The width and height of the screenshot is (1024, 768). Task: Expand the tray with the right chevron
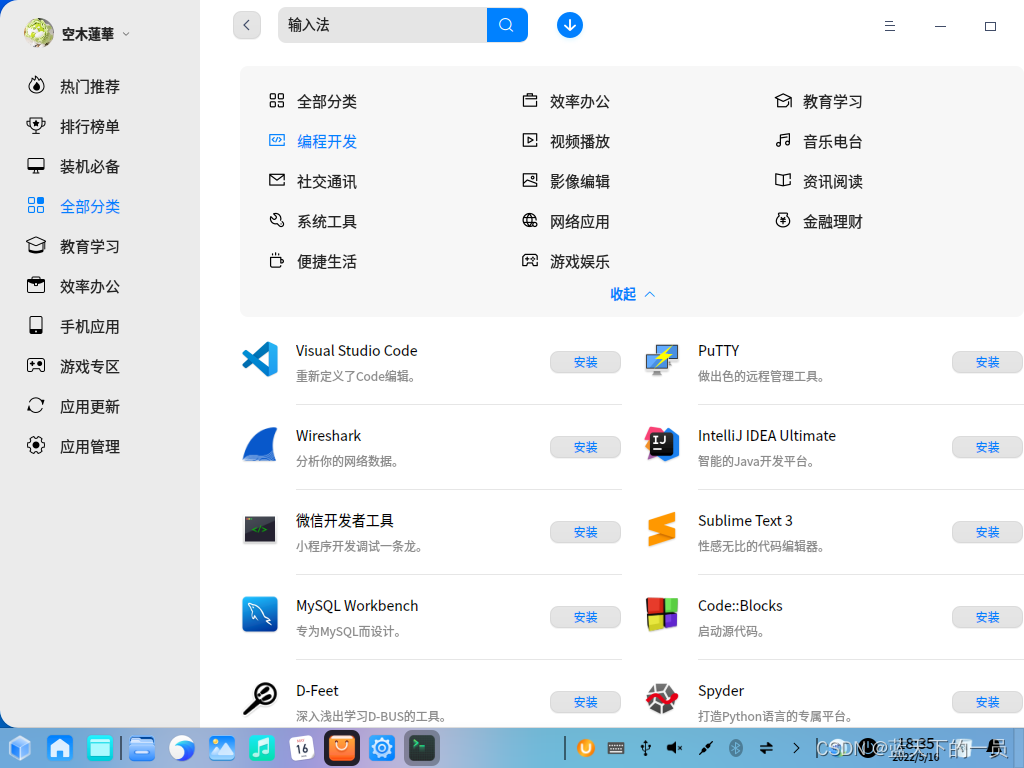796,748
